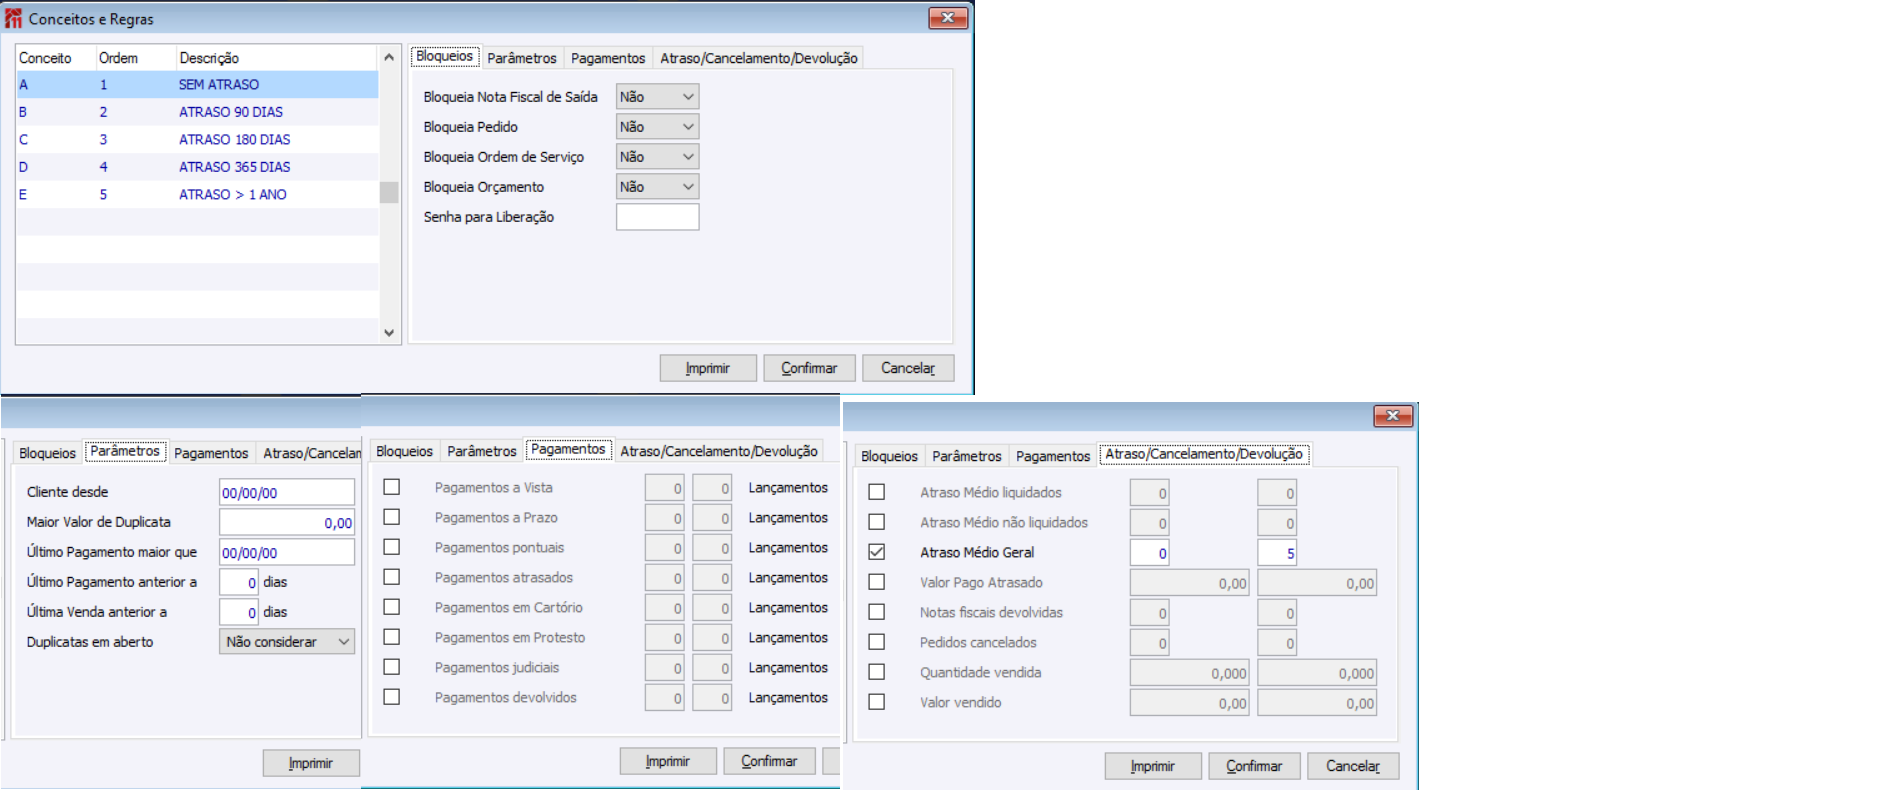Click the Cliente desde date field
The width and height of the screenshot is (1882, 803).
click(x=287, y=492)
